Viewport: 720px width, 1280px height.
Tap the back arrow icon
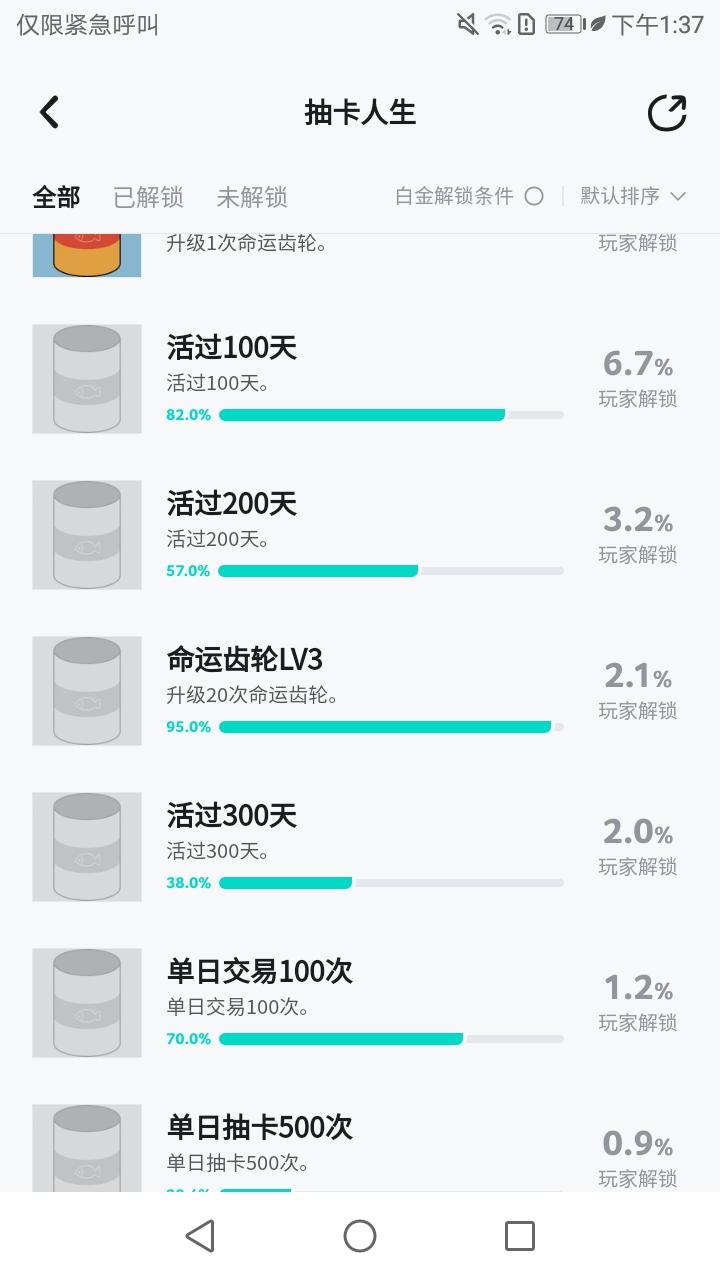[x=49, y=112]
